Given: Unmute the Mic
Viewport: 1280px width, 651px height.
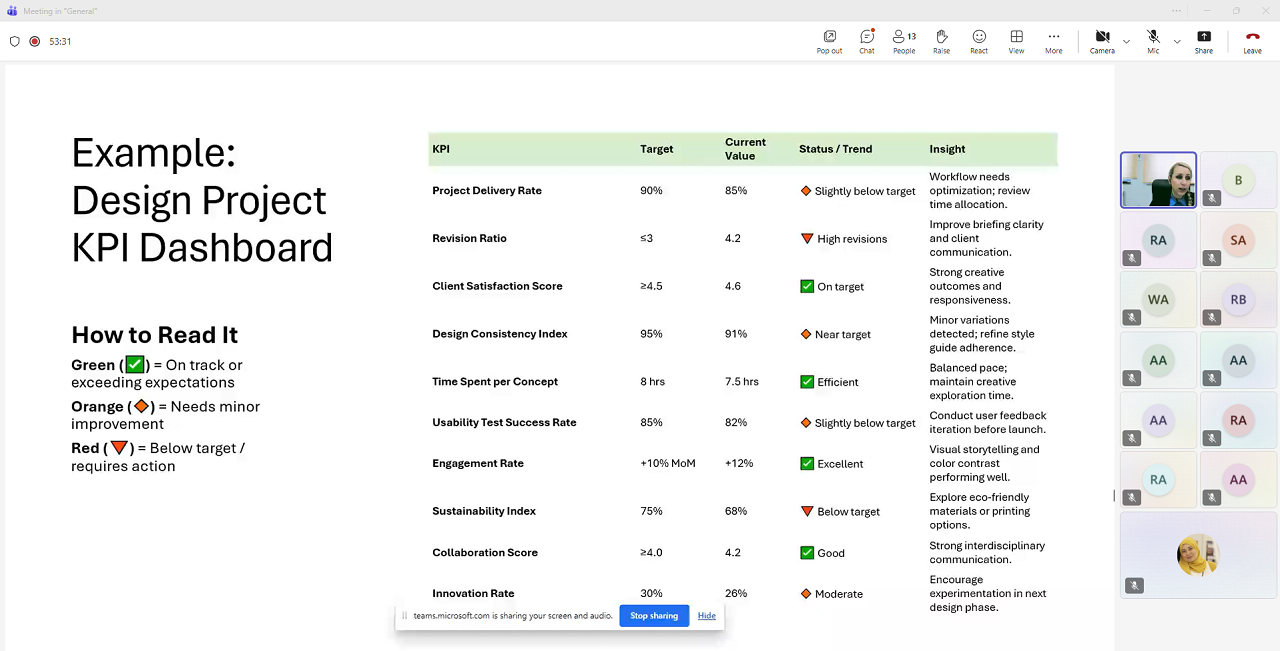Looking at the screenshot, I should point(1153,41).
